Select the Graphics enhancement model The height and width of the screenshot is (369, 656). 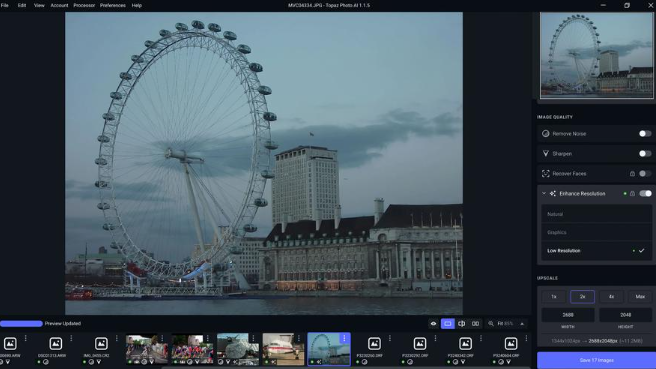point(596,232)
